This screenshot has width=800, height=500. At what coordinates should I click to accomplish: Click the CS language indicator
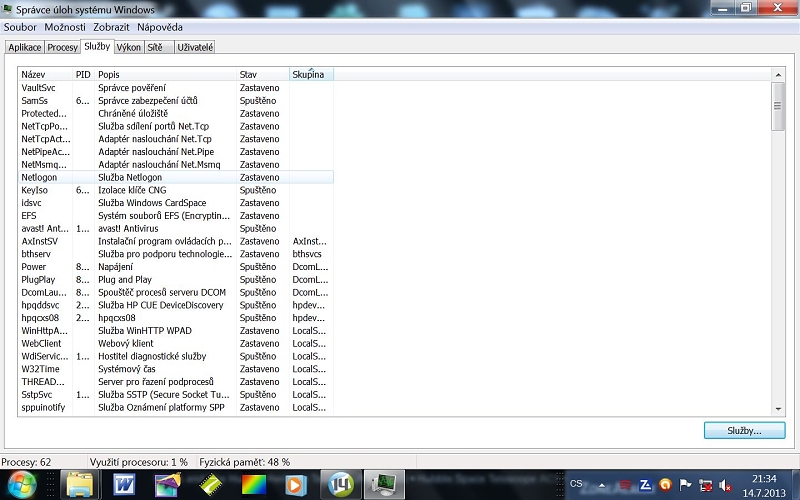pos(576,483)
